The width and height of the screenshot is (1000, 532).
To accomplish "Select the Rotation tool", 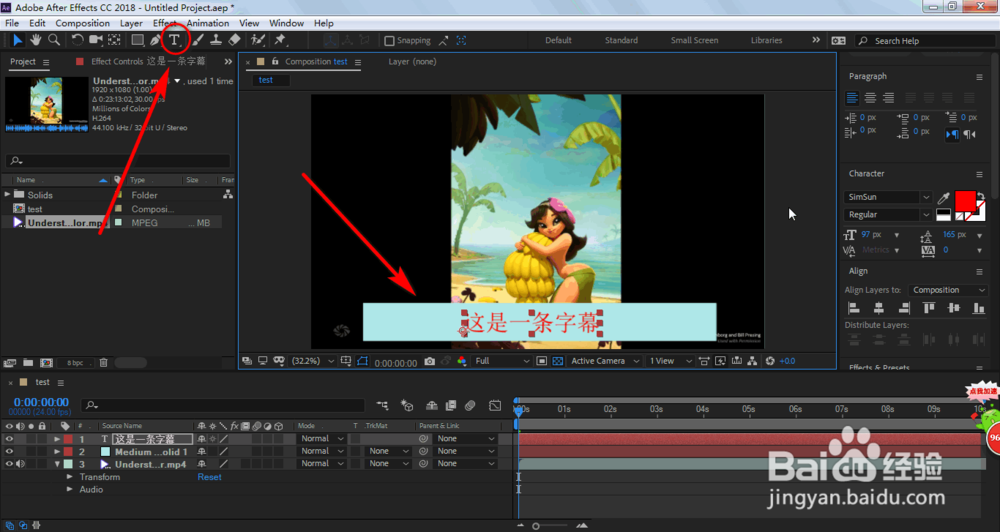I will pos(77,40).
